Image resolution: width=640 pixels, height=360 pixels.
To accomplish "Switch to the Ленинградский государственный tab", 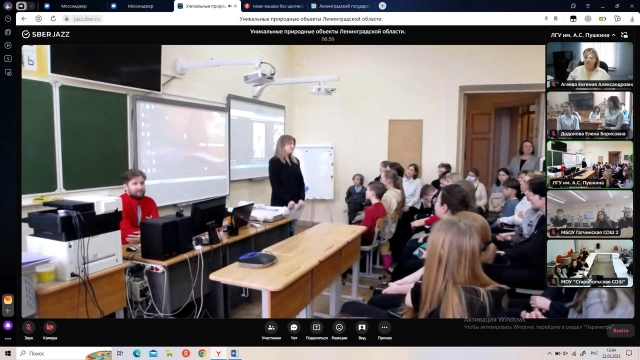I will pyautogui.click(x=340, y=6).
